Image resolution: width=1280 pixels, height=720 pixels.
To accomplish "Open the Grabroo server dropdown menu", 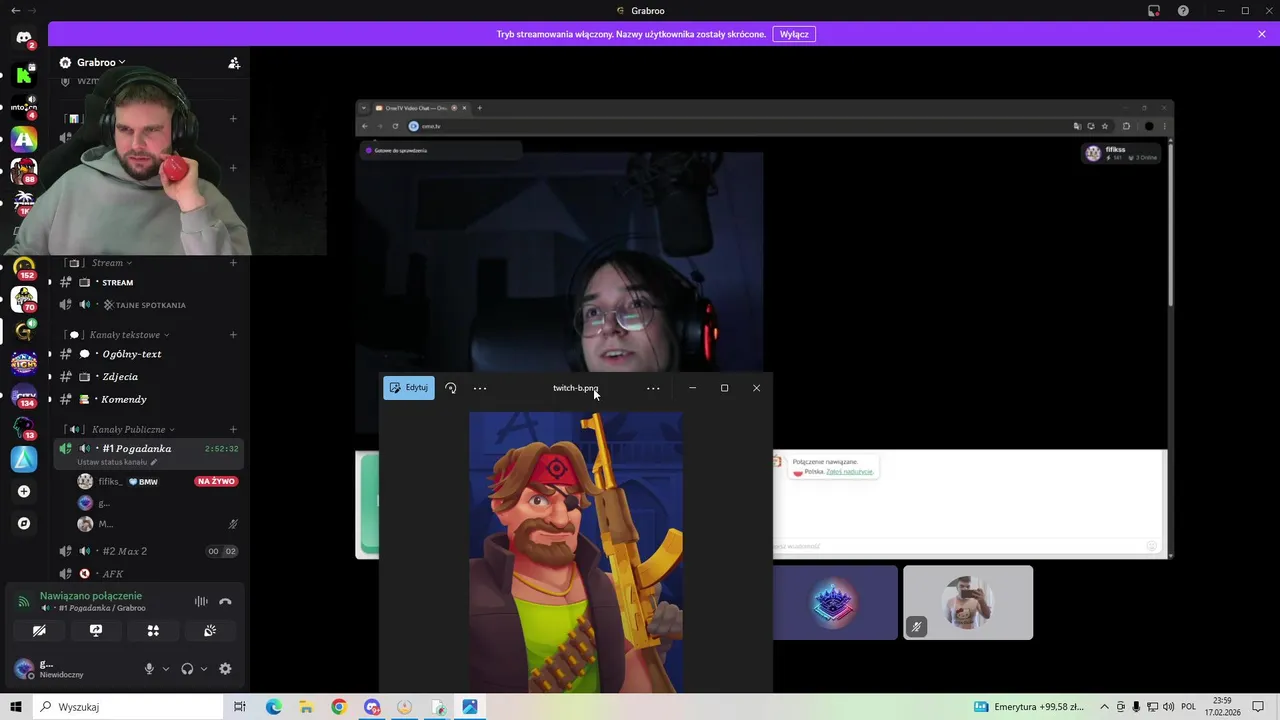I will (x=94, y=62).
